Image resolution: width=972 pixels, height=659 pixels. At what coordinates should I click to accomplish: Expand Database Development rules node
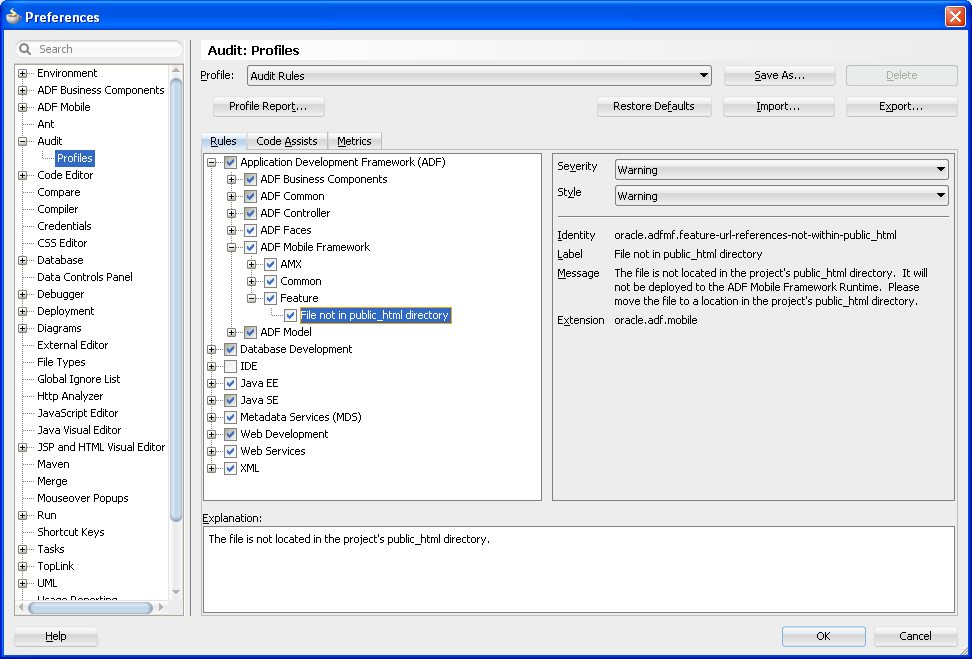tap(211, 350)
